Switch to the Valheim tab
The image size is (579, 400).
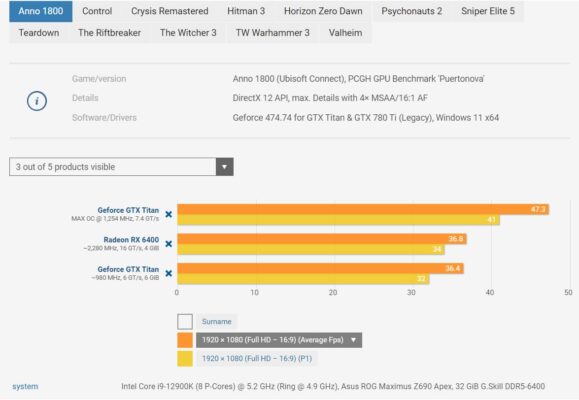click(345, 33)
